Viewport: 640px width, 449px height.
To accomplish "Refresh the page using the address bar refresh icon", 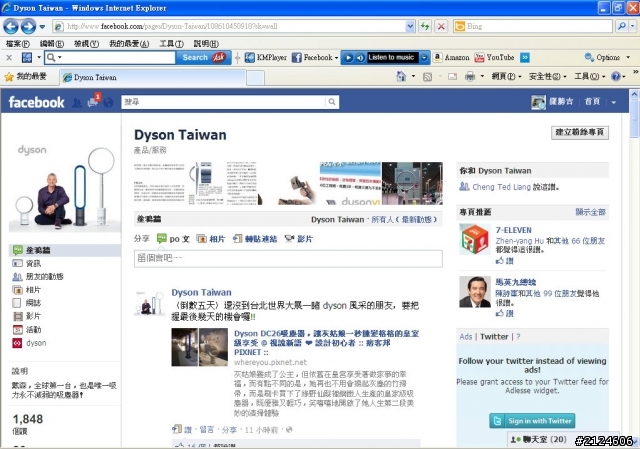I will [425, 27].
